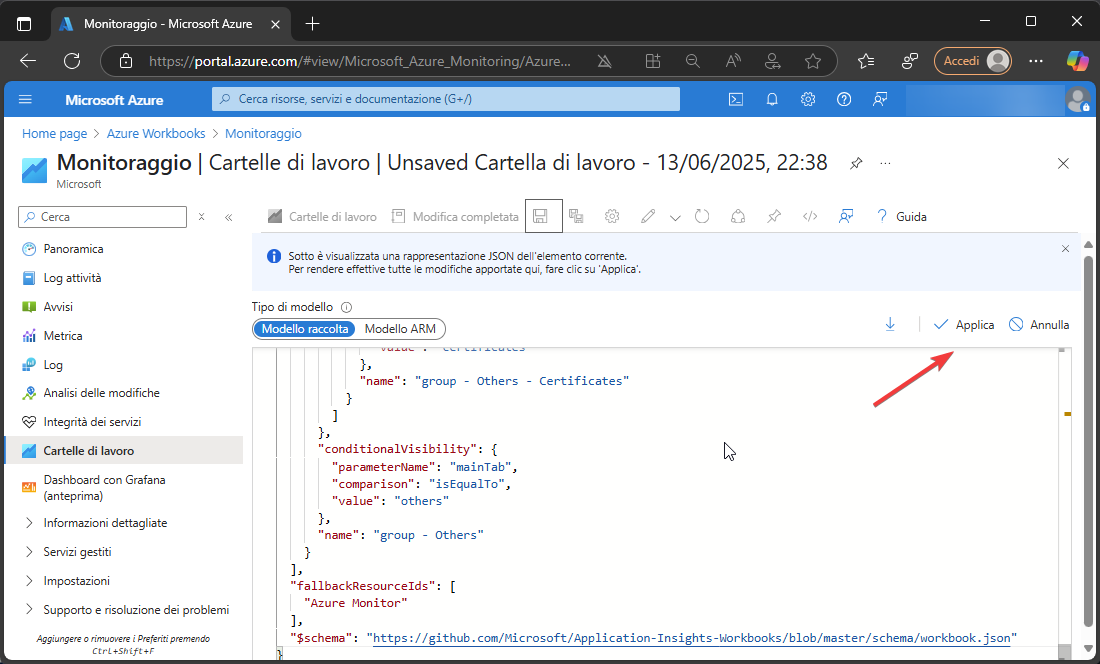Select the Modello raccolta template type
The image size is (1100, 664).
click(x=305, y=328)
